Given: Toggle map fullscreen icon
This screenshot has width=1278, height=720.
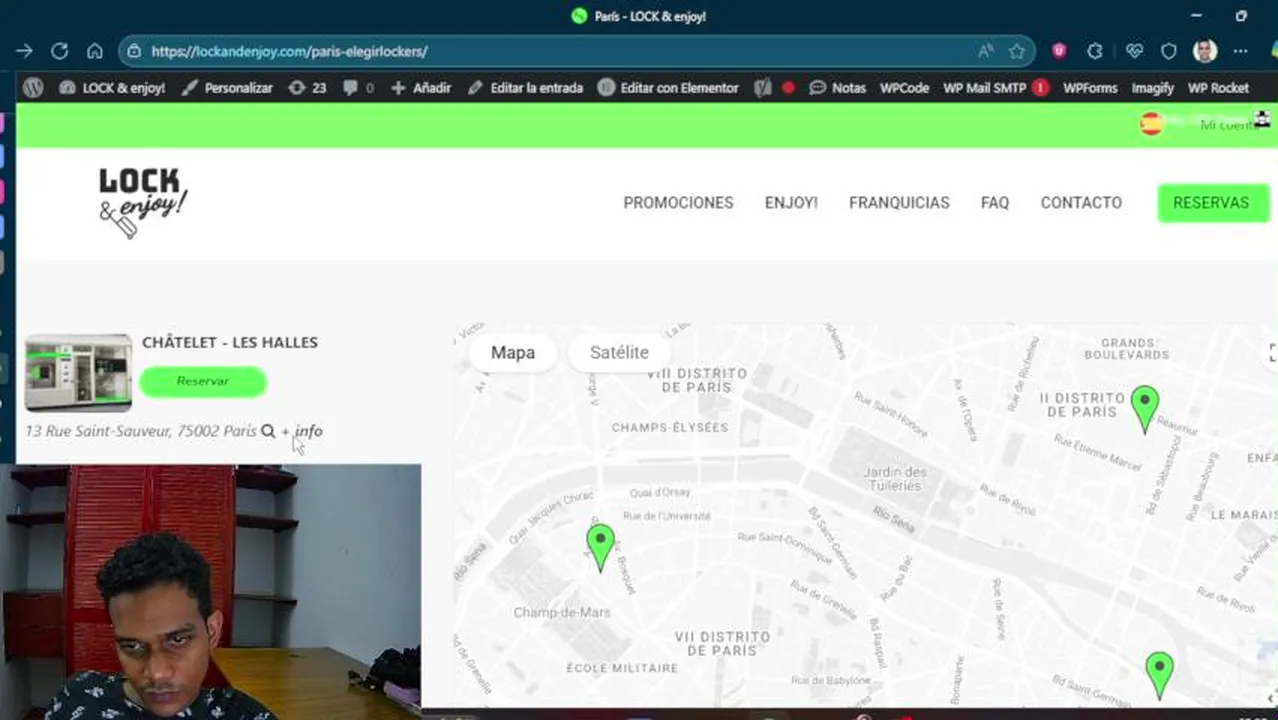Looking at the screenshot, I should coord(1271,353).
